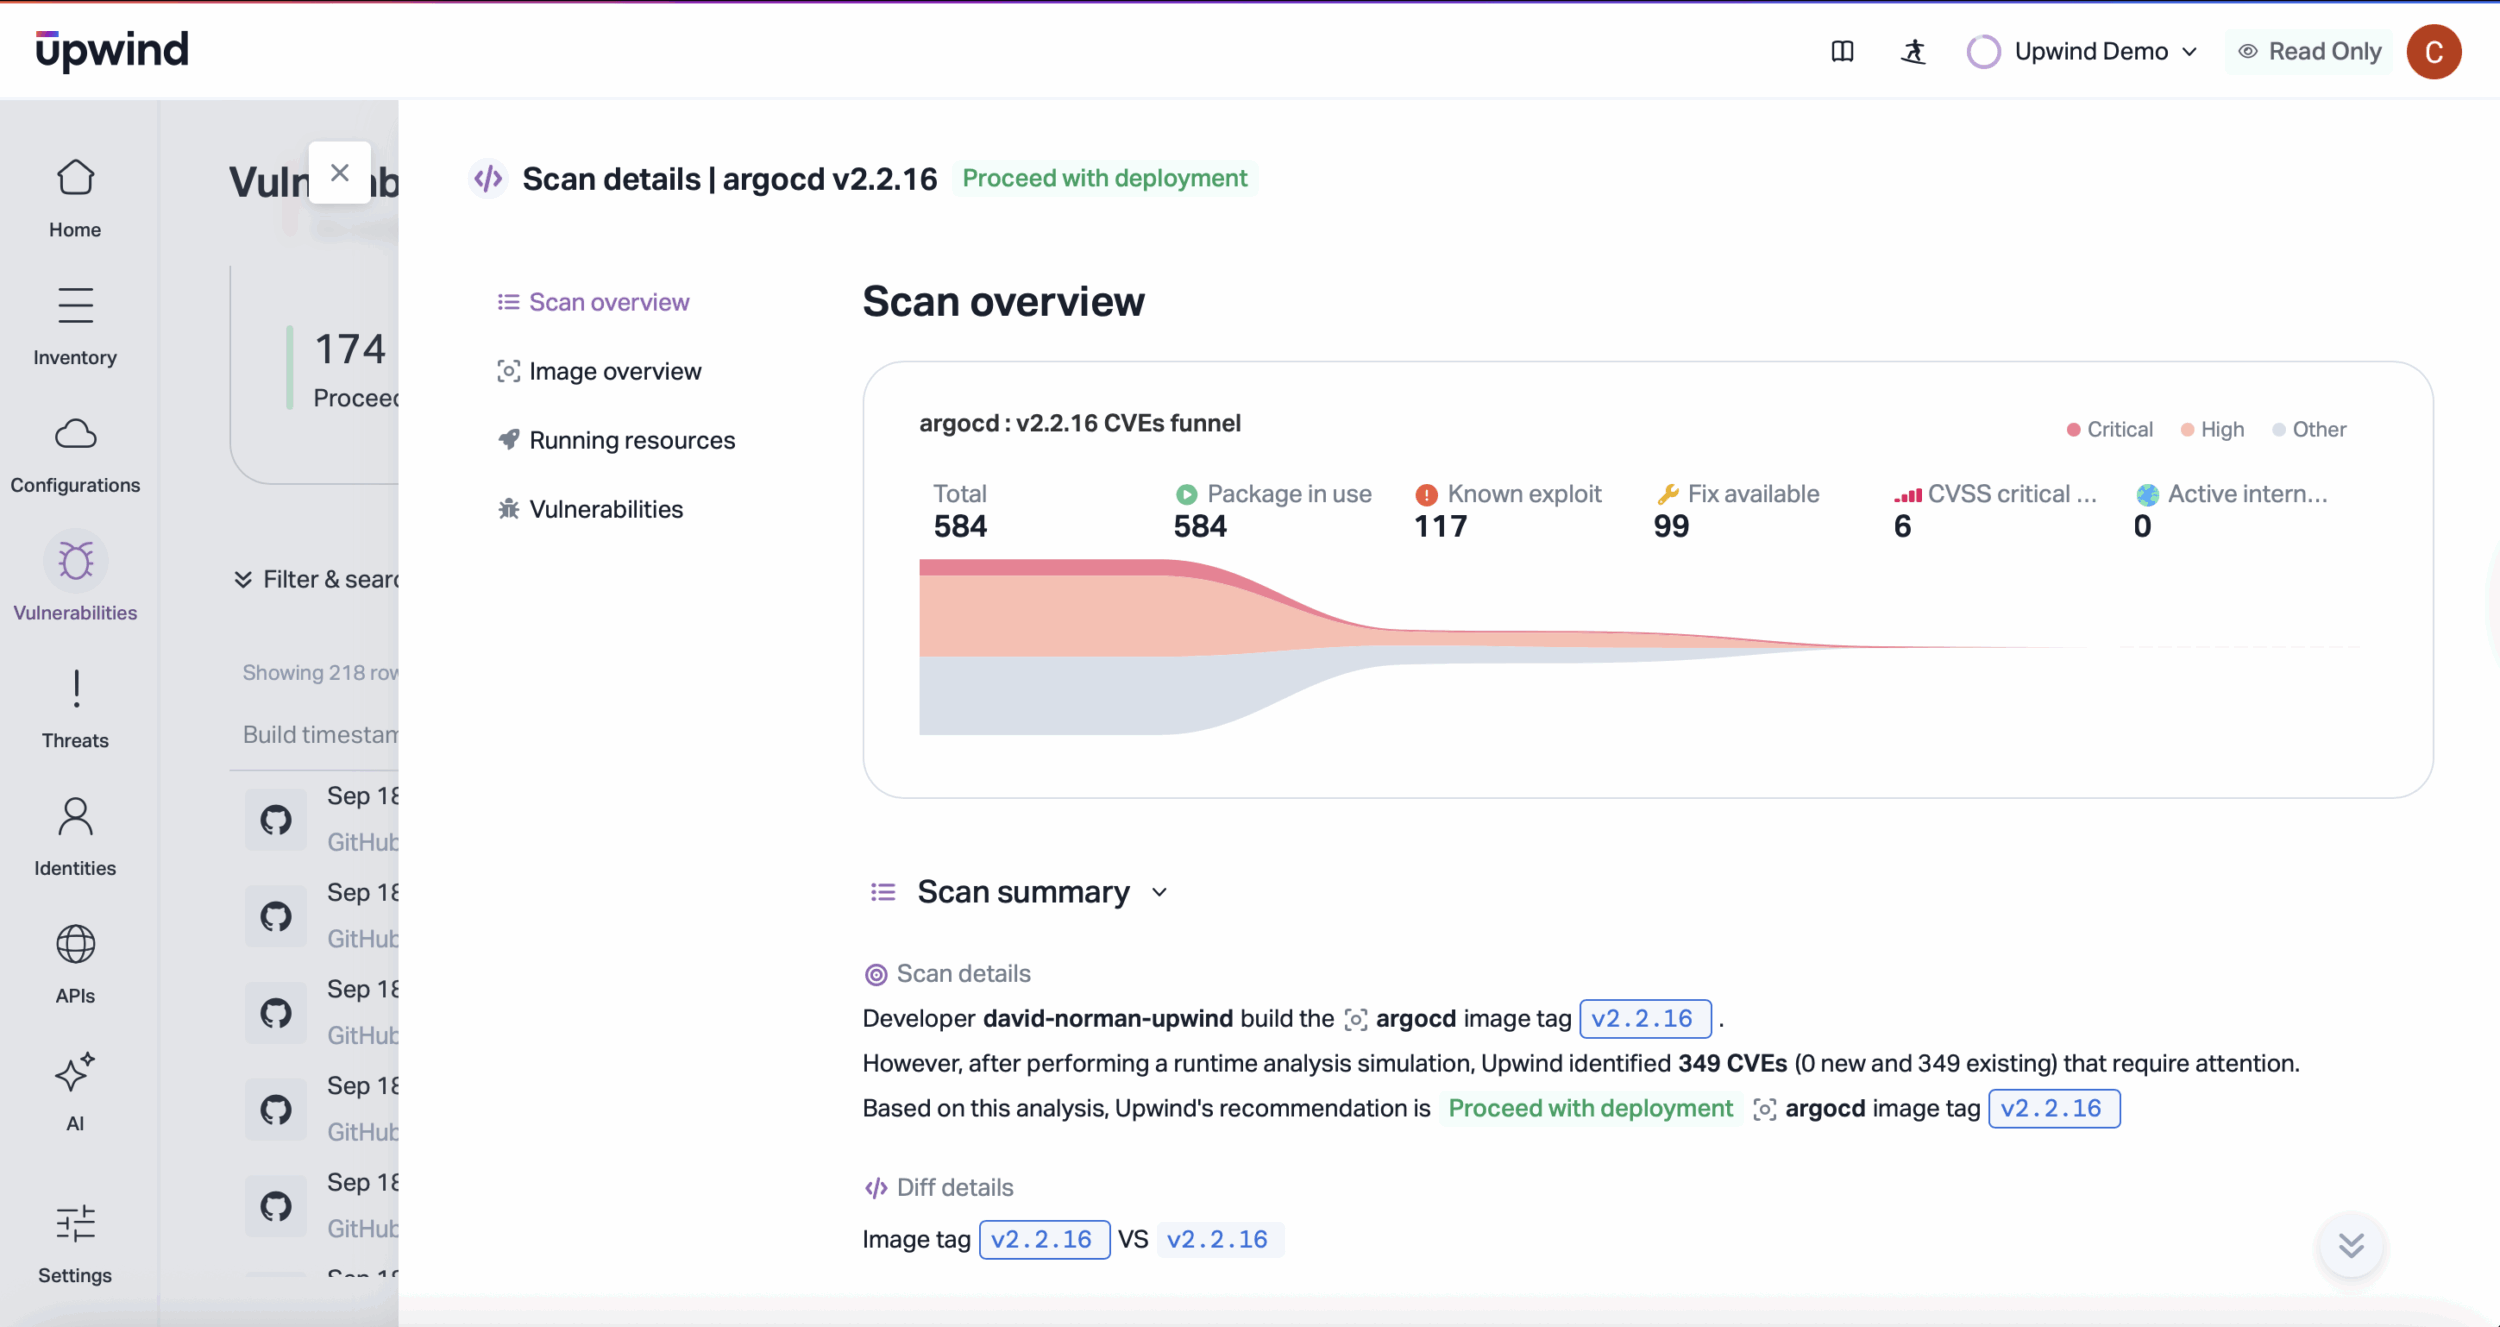The image size is (2500, 1327).
Task: Go to Configurations cloud icon
Action: coord(75,435)
